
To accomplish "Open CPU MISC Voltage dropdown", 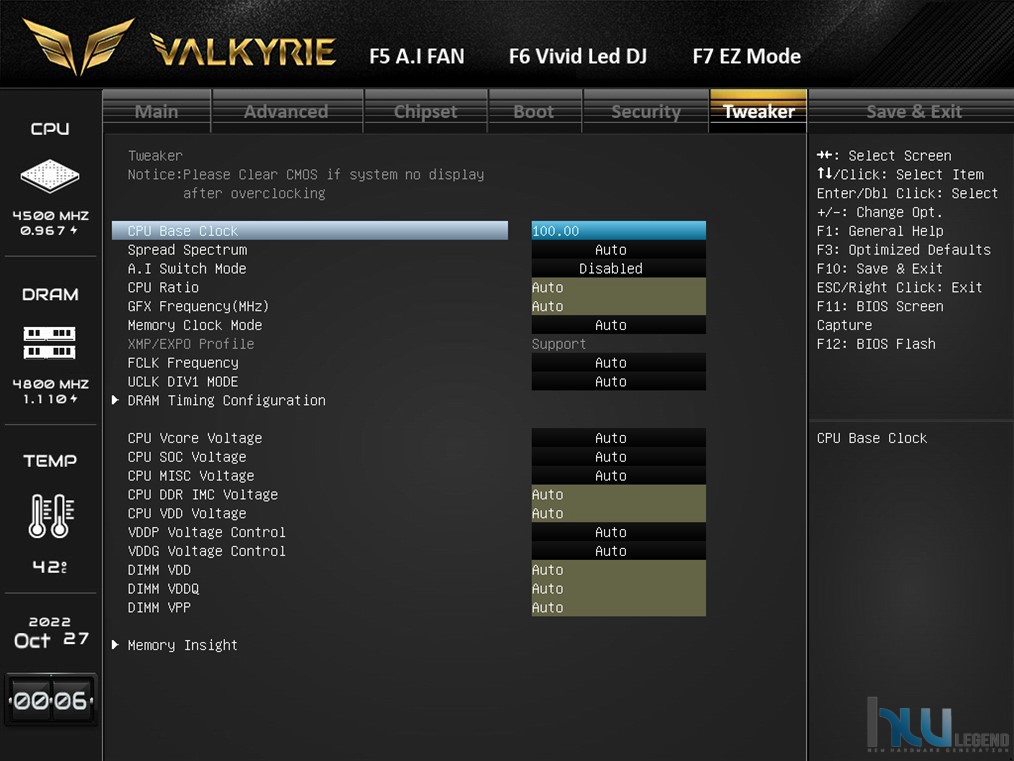I will coord(618,475).
